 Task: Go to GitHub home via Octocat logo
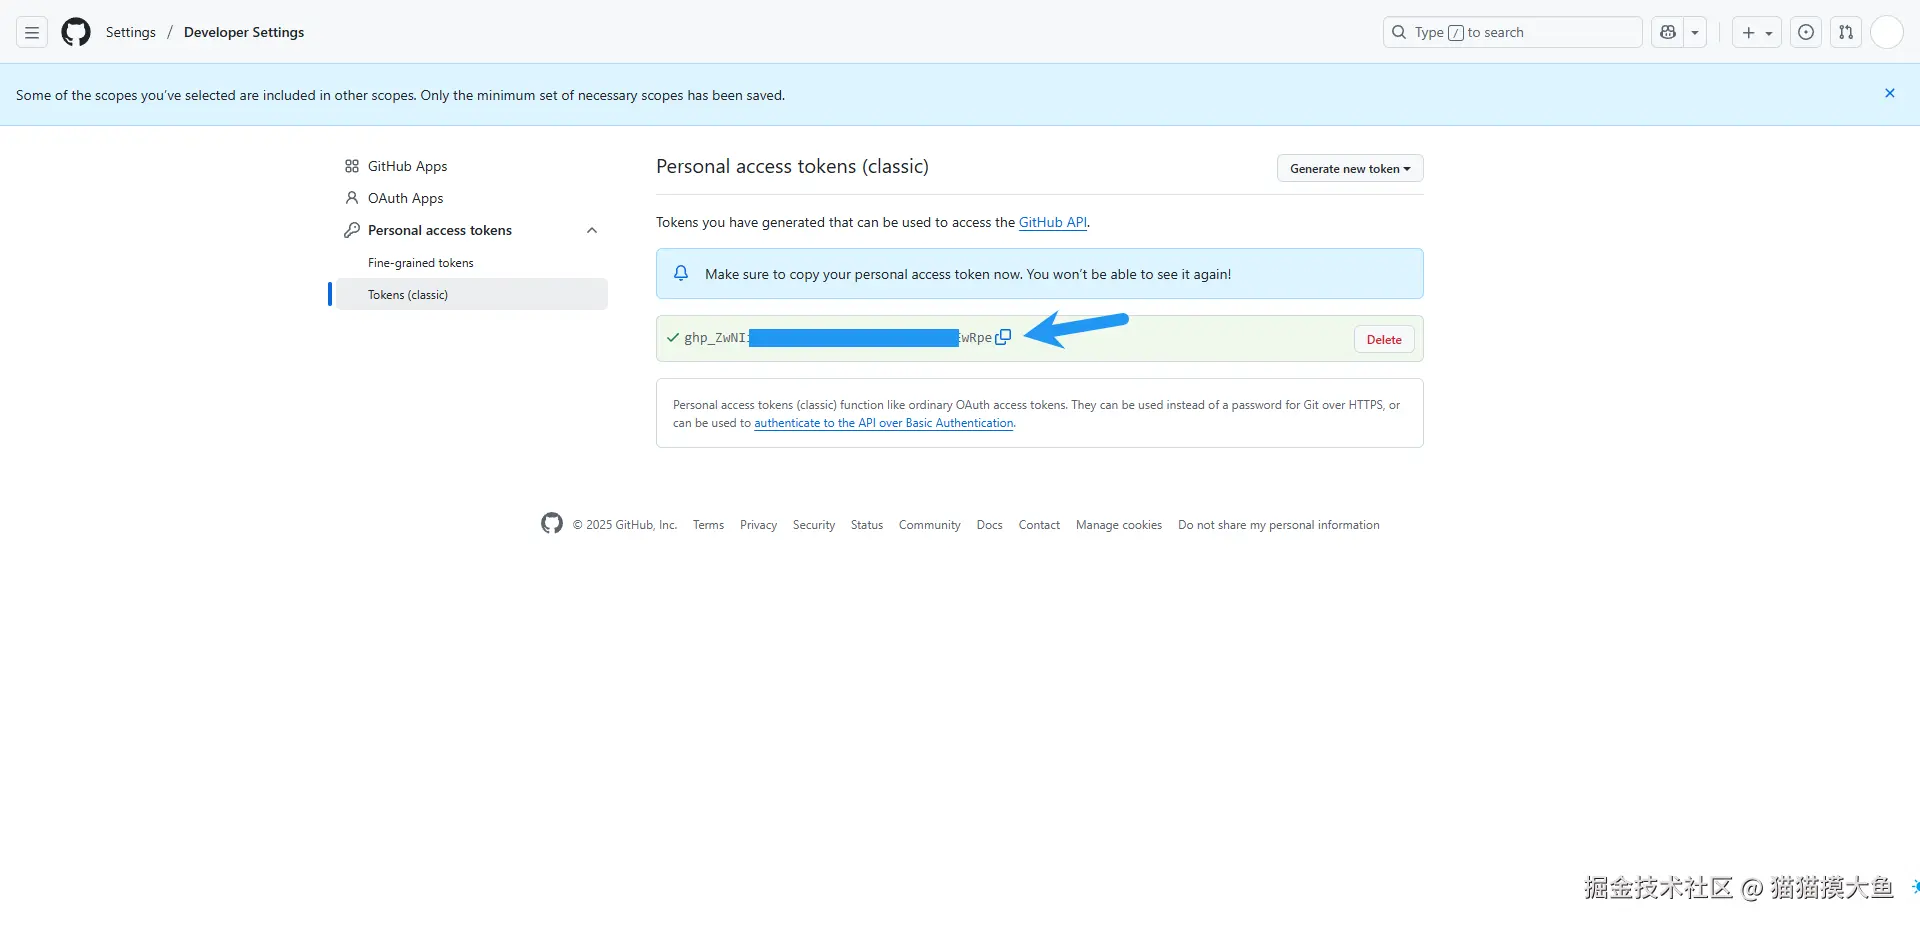(76, 33)
